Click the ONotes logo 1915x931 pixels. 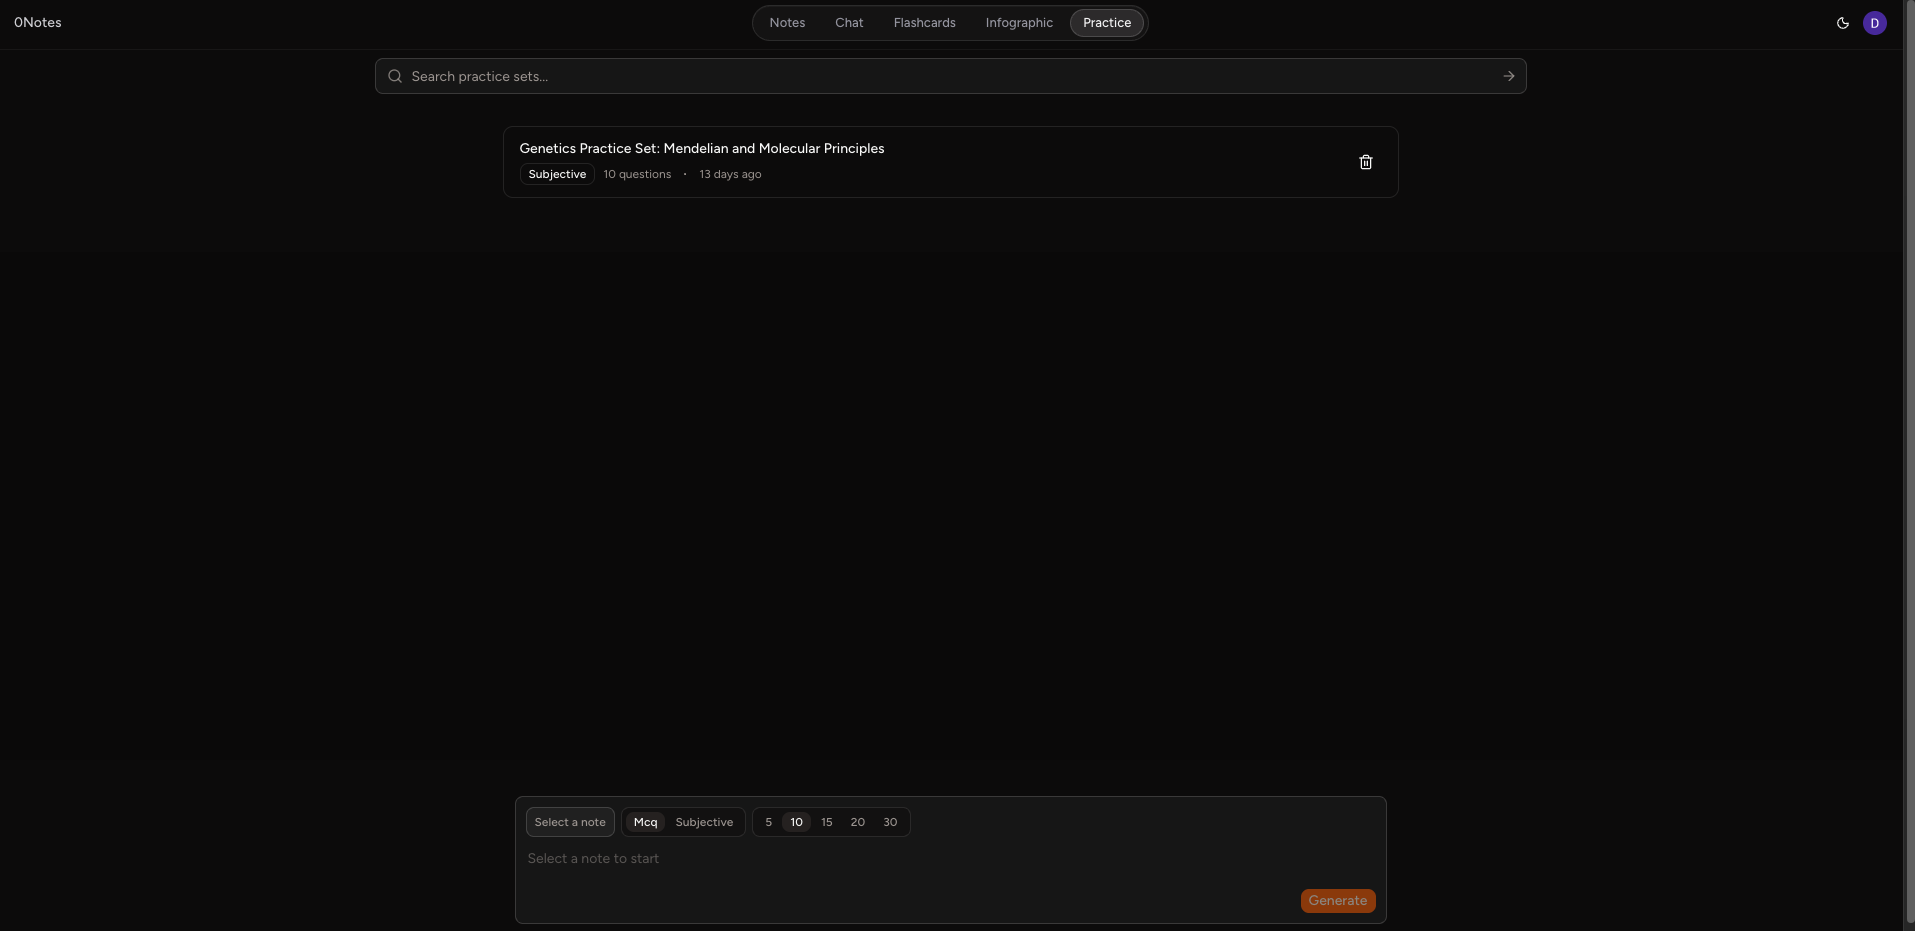[x=37, y=22]
